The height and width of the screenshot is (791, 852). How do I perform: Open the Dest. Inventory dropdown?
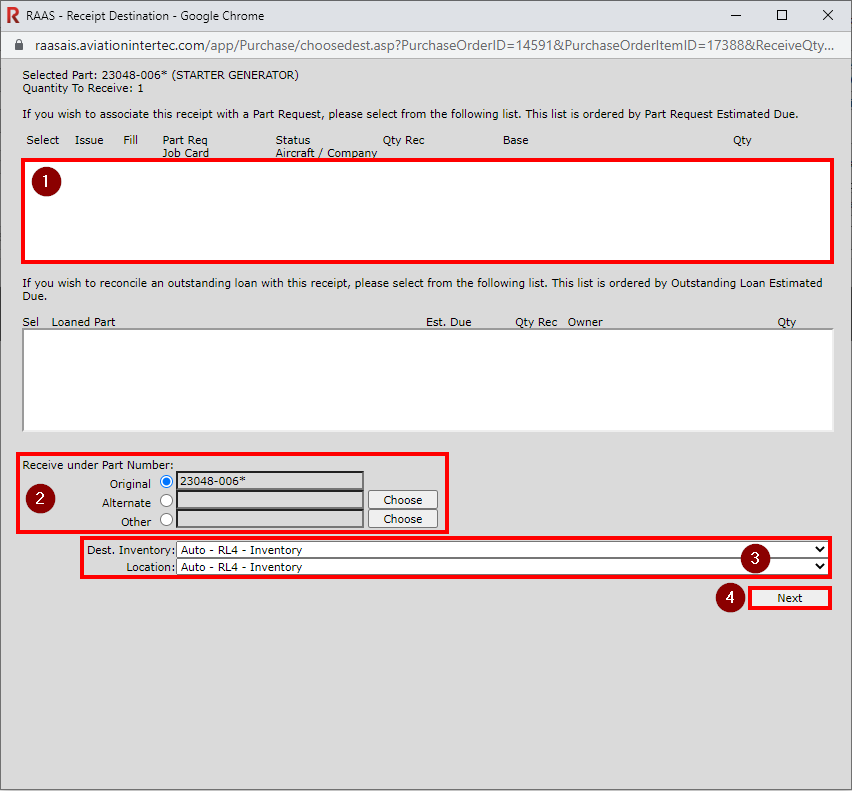pos(501,549)
